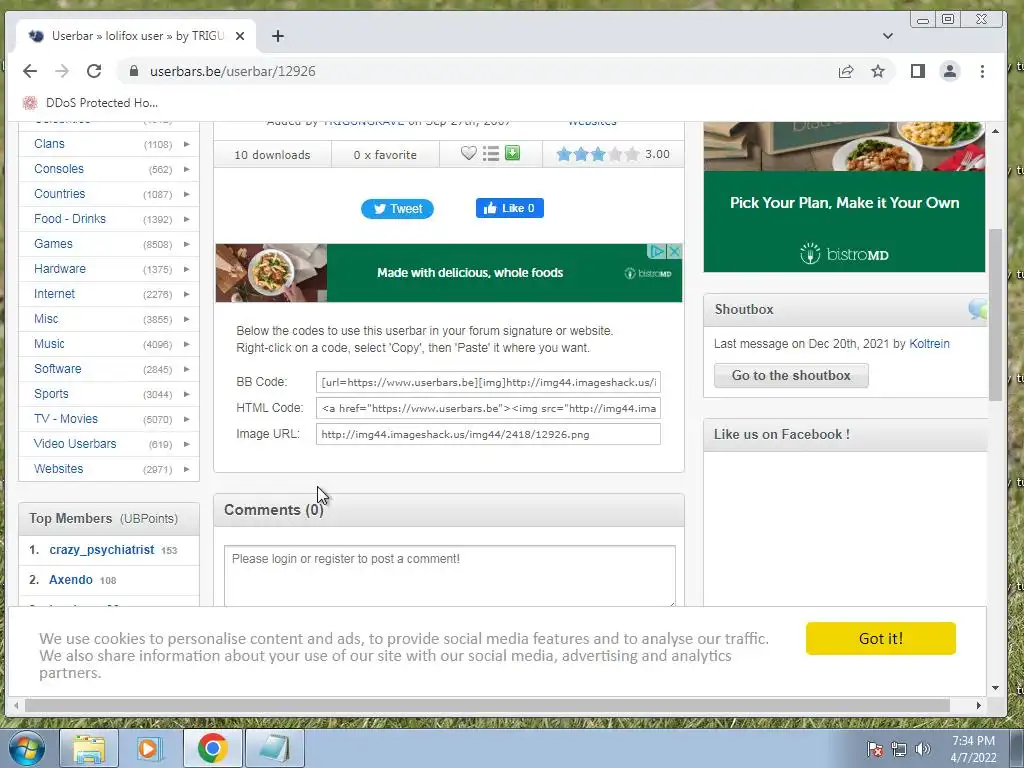Expand the Sports category arrow
This screenshot has width=1024, height=768.
pos(186,394)
